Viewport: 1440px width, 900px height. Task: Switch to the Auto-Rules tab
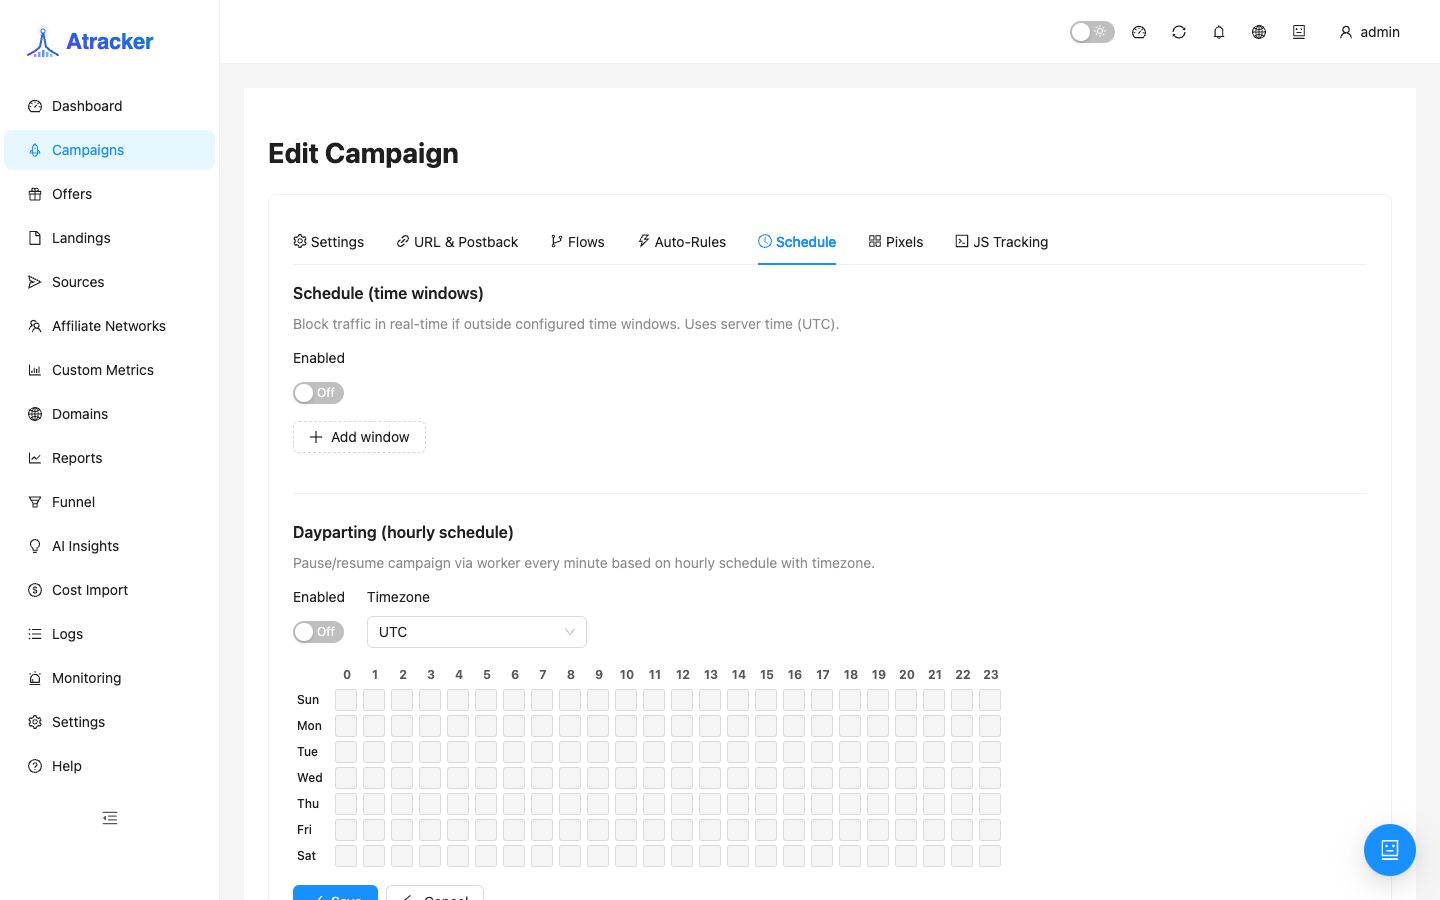click(x=682, y=242)
